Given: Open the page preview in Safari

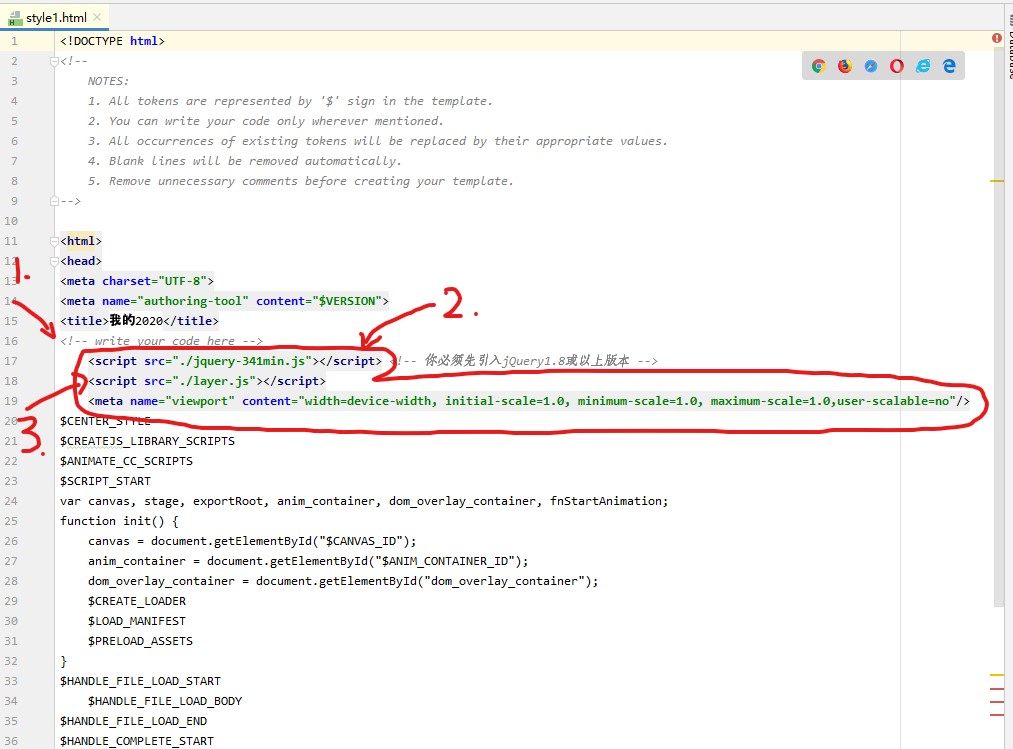Looking at the screenshot, I should click(871, 66).
